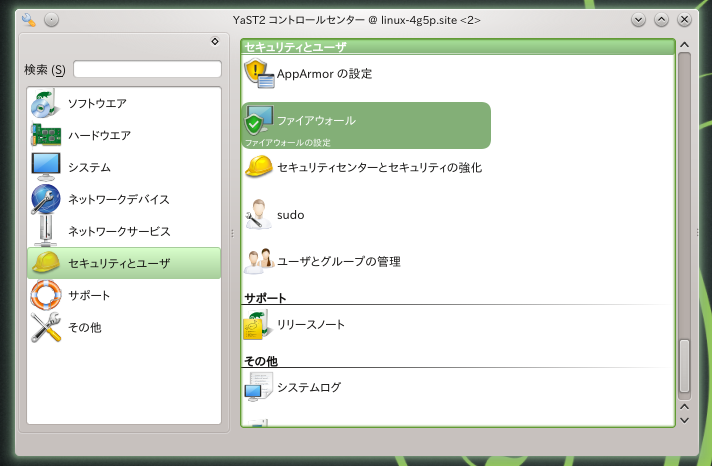Open the リリースノート icon
The width and height of the screenshot is (712, 466).
pos(258,324)
